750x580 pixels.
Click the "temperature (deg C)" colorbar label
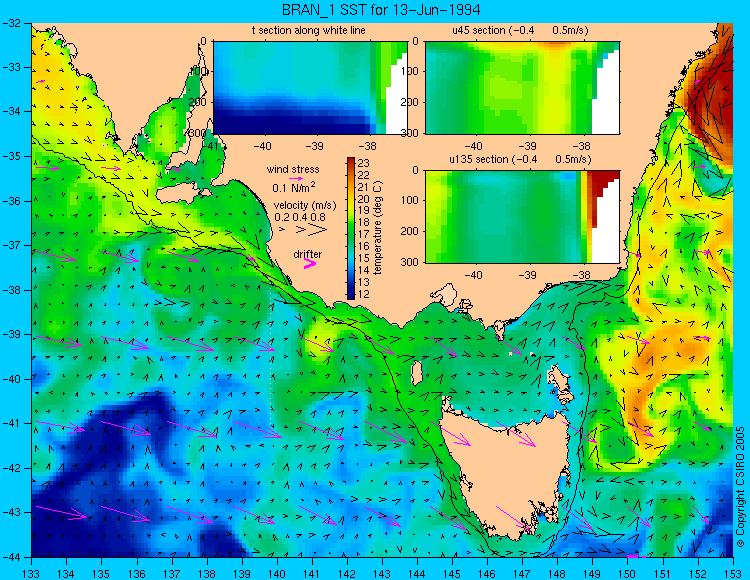tap(378, 228)
